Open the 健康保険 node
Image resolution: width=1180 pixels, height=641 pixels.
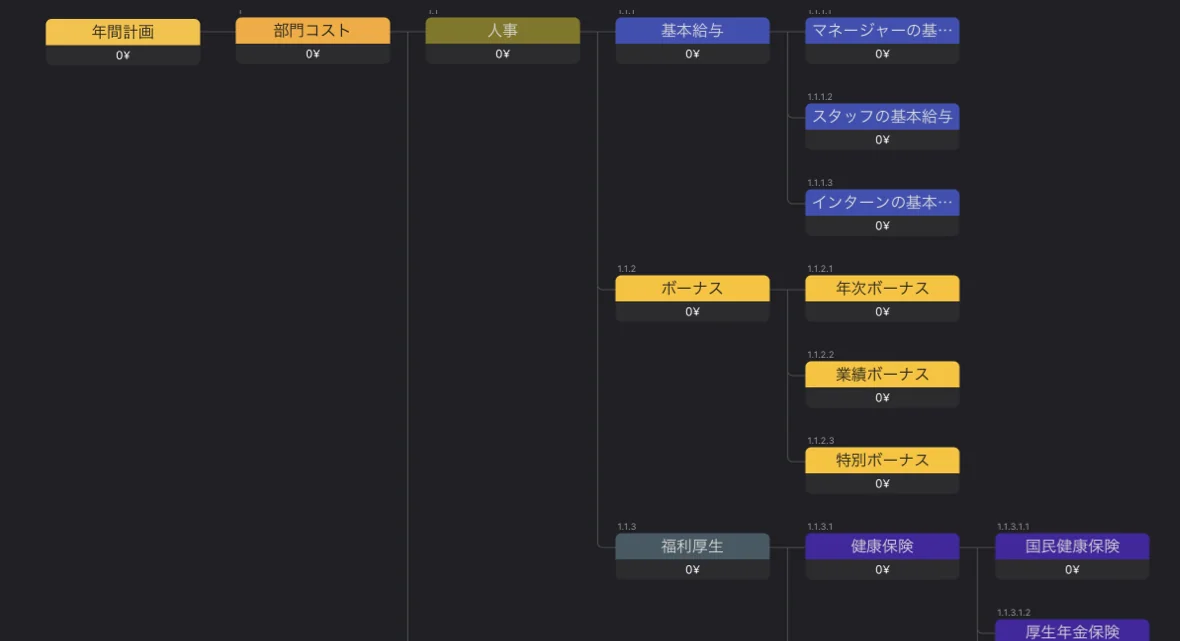882,547
